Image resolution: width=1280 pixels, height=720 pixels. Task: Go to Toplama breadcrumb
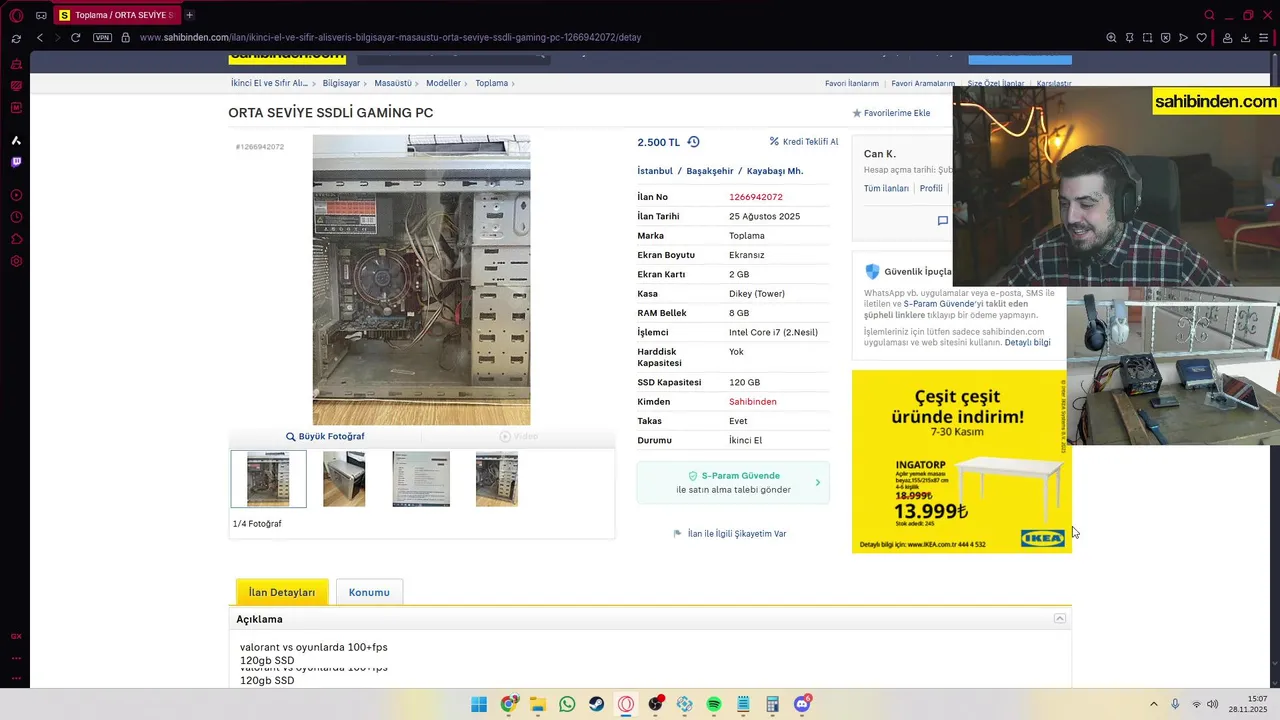(491, 84)
